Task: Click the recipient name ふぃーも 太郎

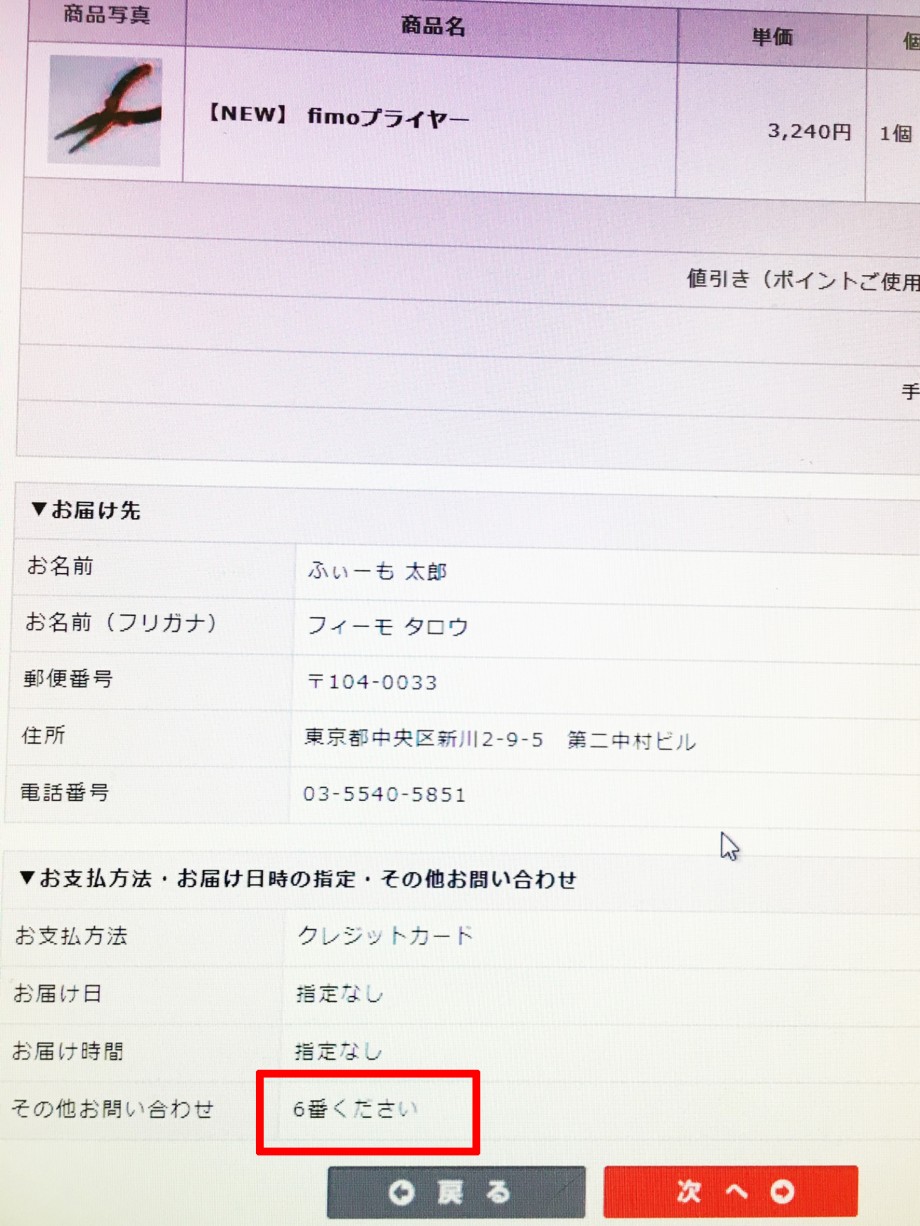Action: (x=377, y=571)
